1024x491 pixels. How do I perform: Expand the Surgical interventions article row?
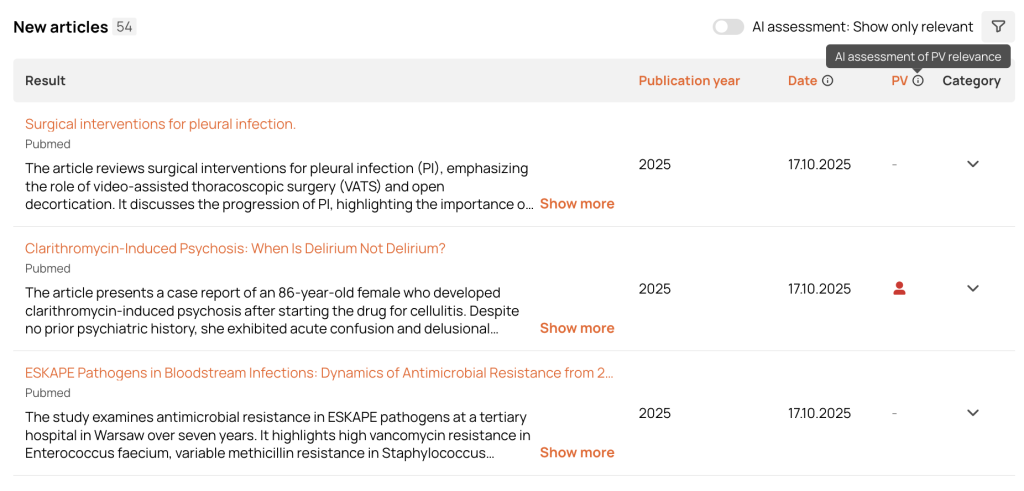pyautogui.click(x=972, y=164)
